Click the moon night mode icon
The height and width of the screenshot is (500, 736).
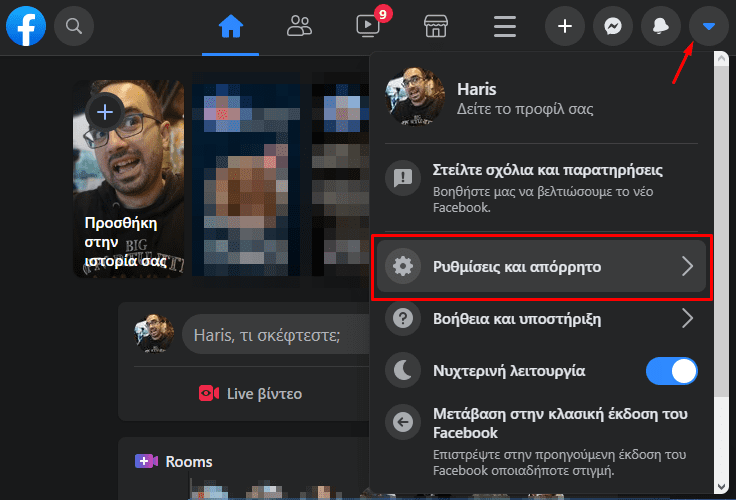tap(403, 371)
